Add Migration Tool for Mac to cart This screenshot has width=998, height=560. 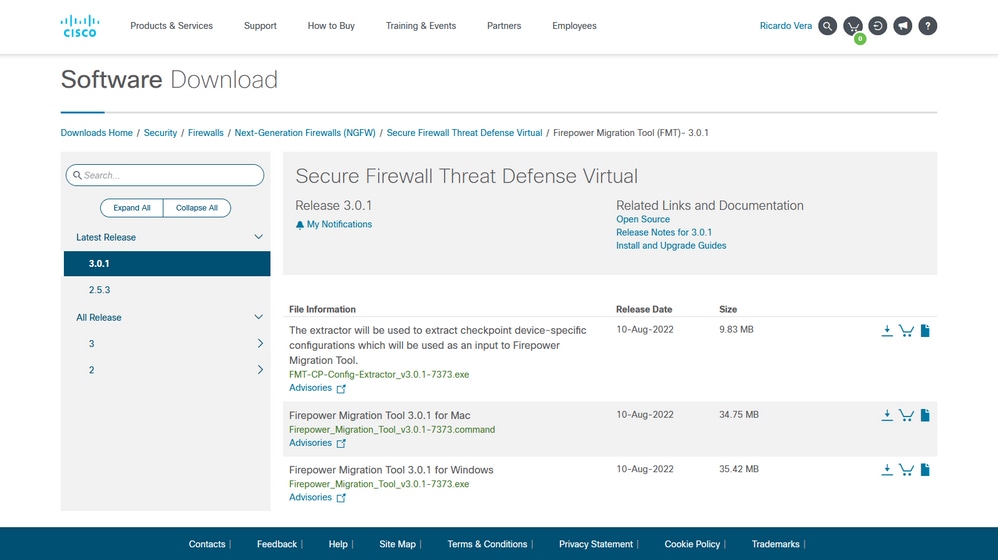point(906,416)
